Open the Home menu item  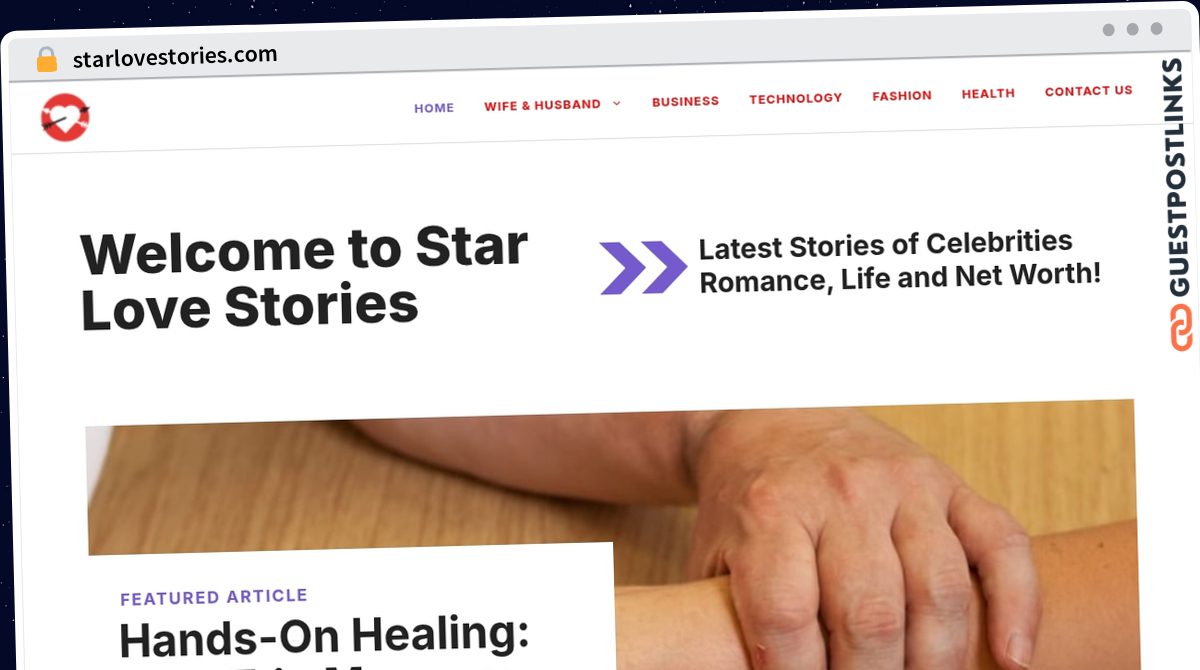click(434, 108)
